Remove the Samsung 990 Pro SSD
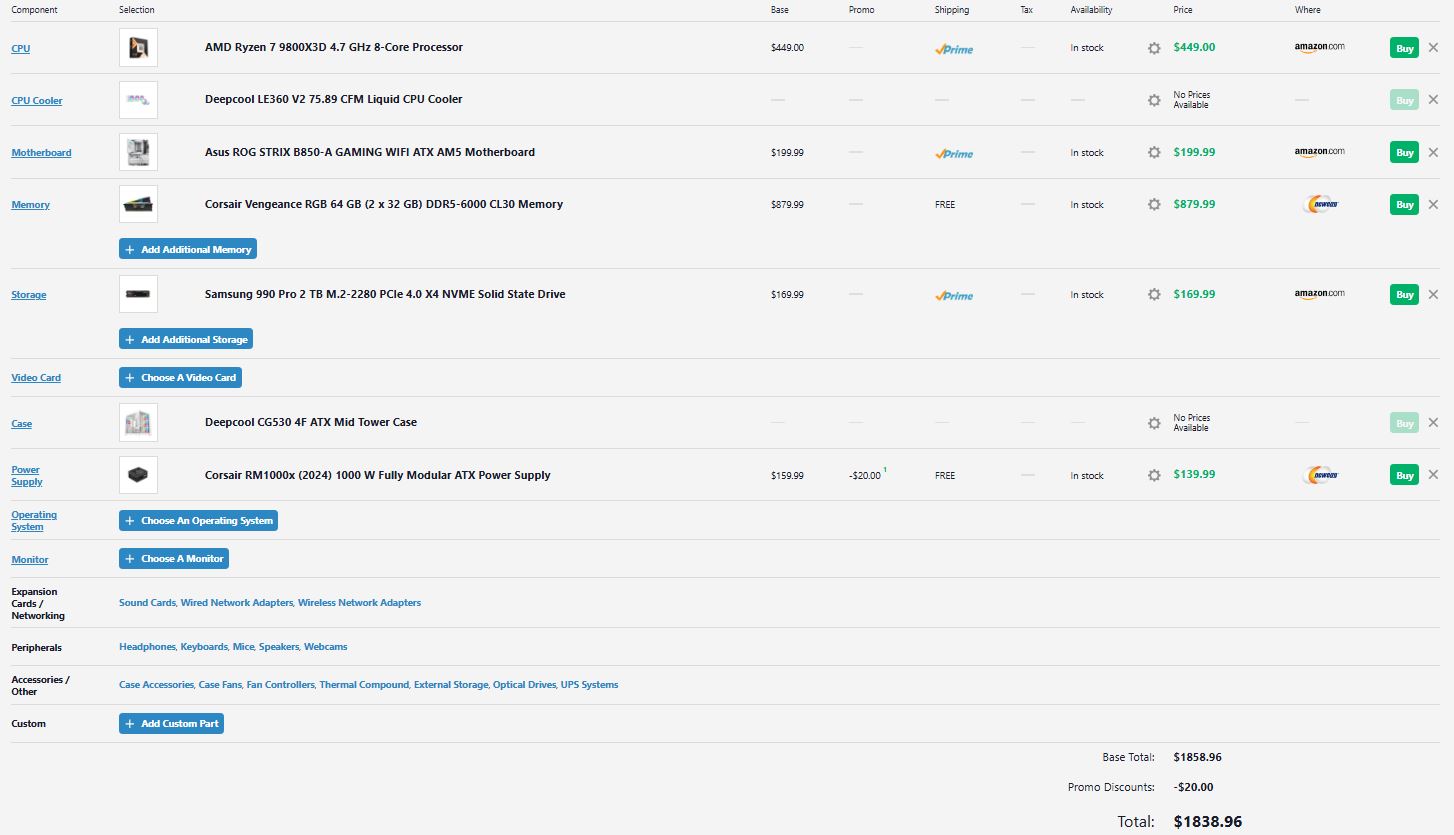1454x835 pixels. tap(1433, 294)
